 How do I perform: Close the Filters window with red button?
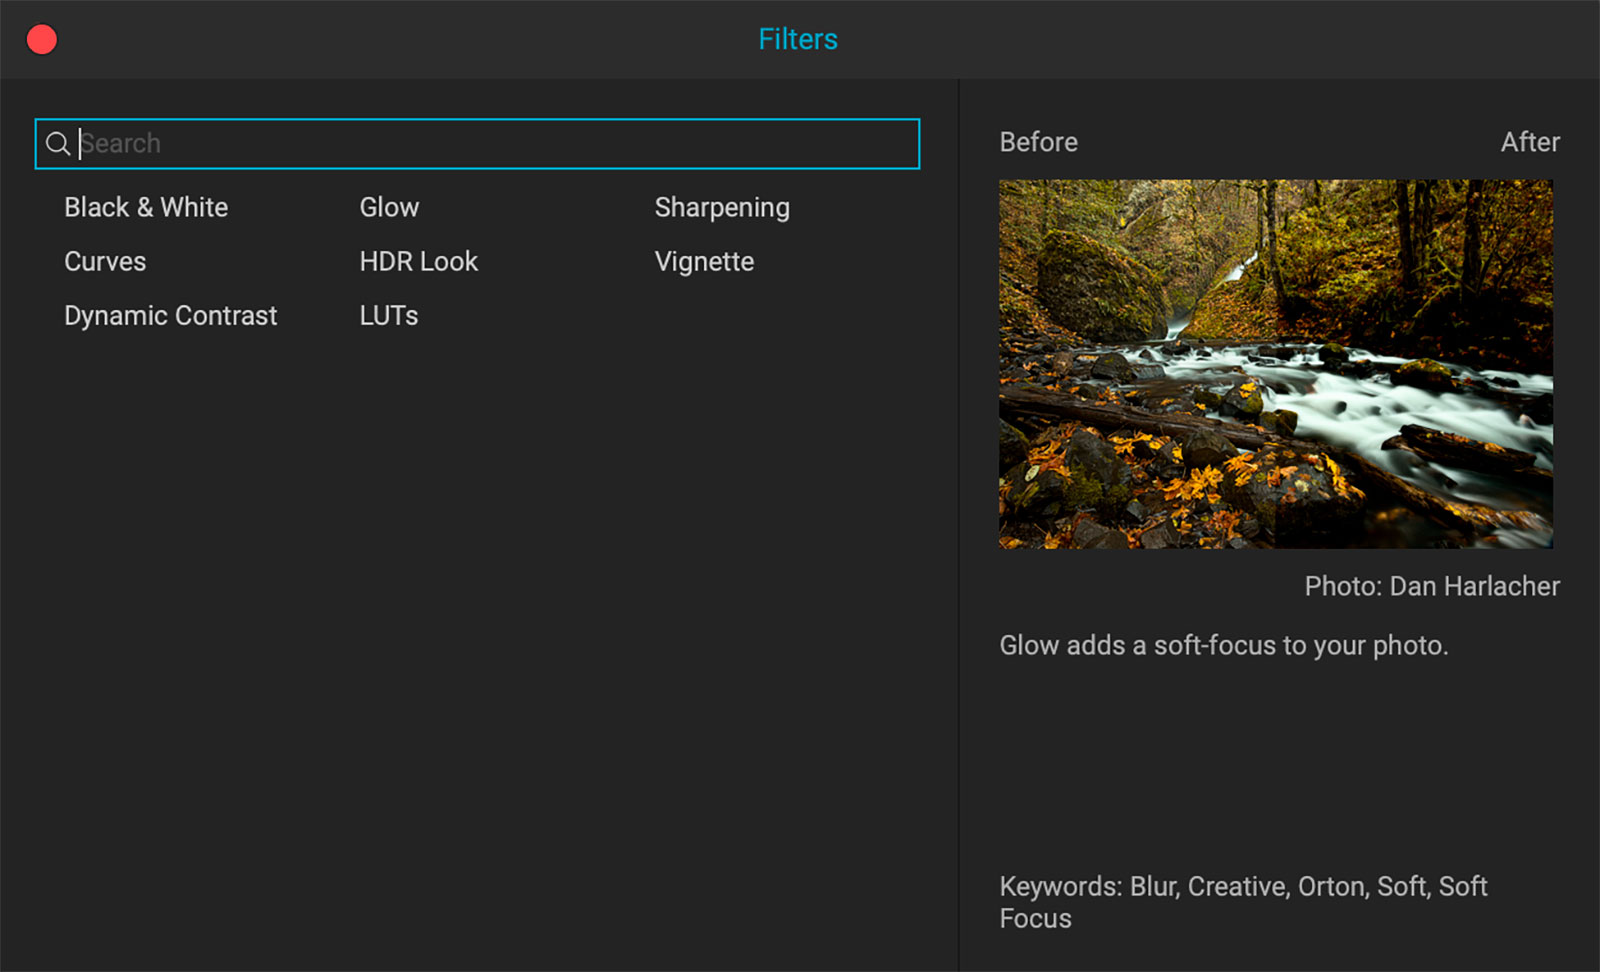pyautogui.click(x=42, y=40)
